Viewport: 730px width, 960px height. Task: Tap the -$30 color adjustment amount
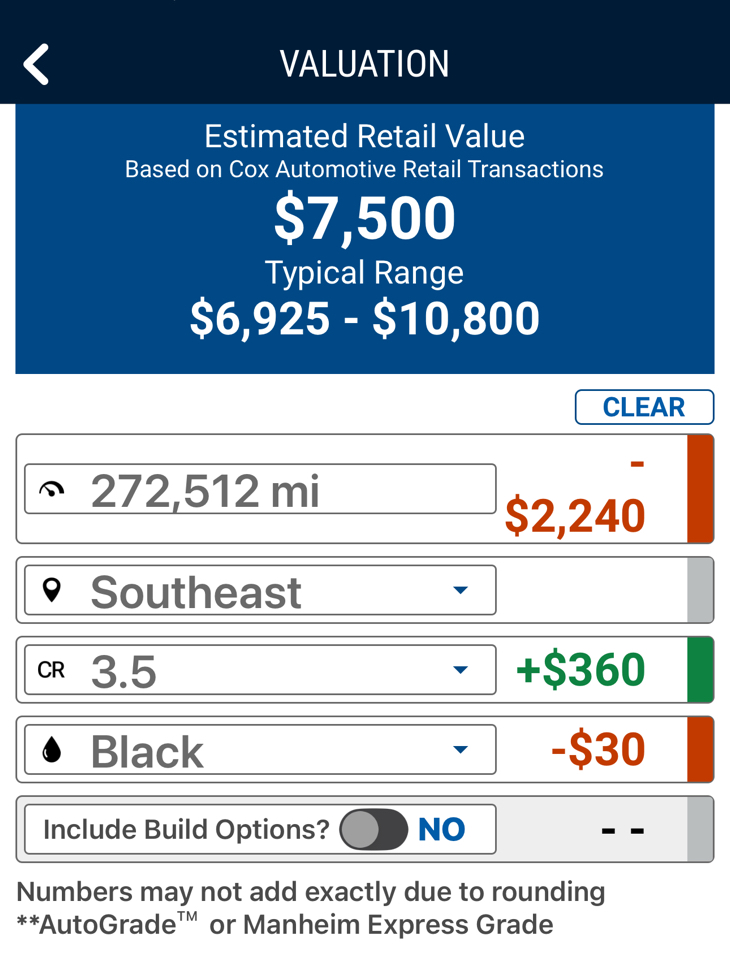pos(598,750)
